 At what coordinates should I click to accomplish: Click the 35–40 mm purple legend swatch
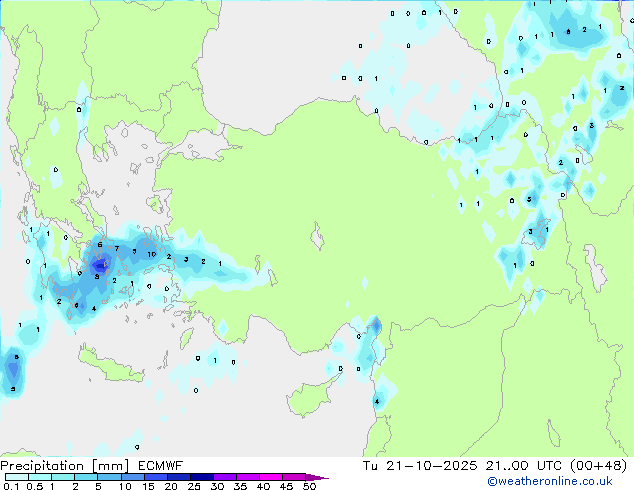248,477
